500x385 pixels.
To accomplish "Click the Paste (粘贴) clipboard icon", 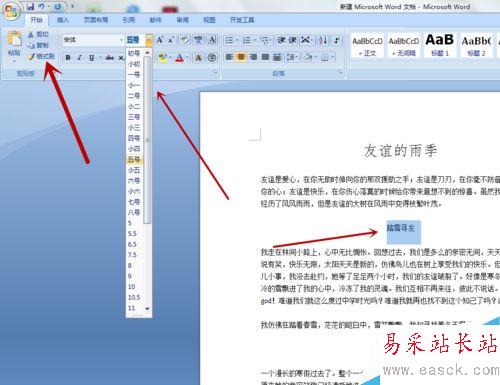I will click(14, 39).
